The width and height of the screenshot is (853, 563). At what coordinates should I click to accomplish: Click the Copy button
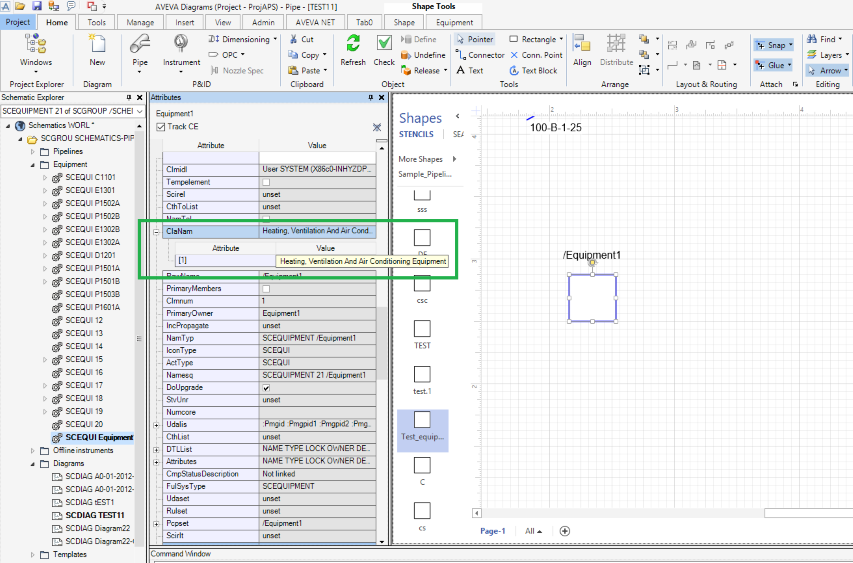pos(307,55)
